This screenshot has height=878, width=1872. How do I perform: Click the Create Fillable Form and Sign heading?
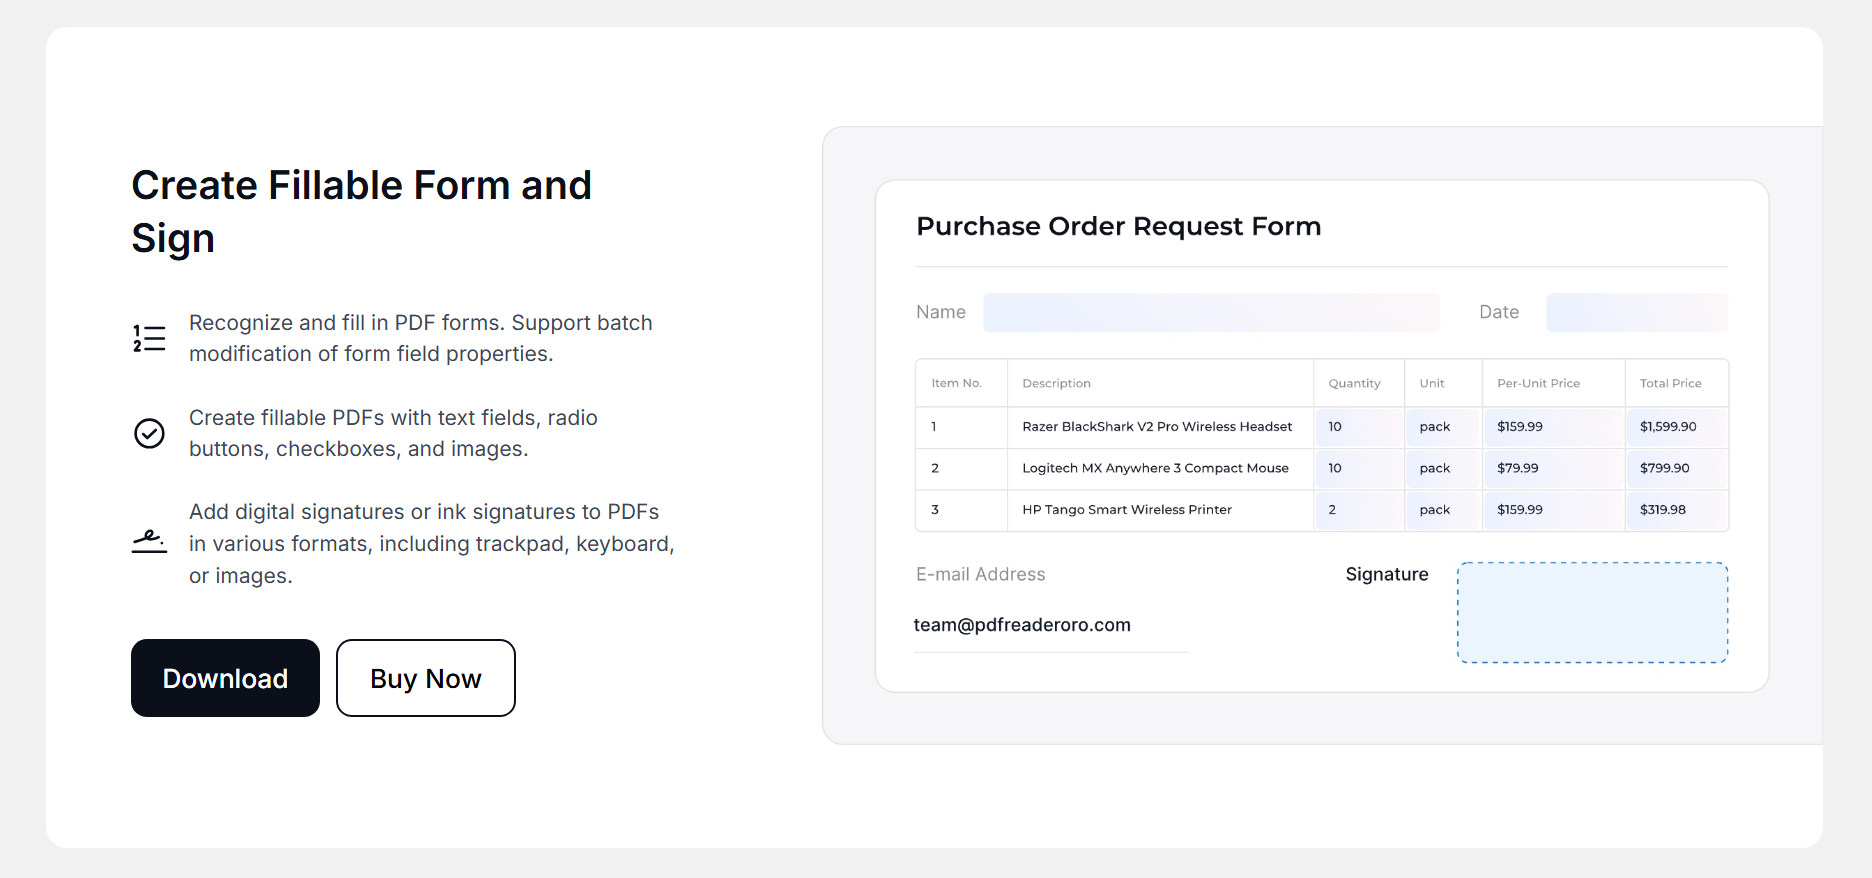coord(361,211)
